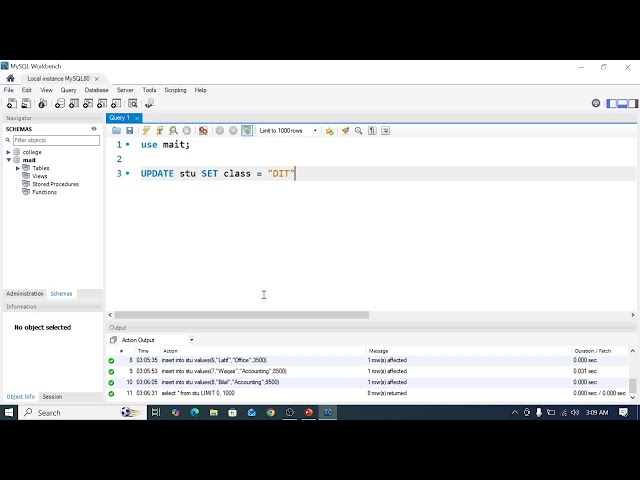This screenshot has height=480, width=640.
Task: Stop the executing query
Action: [x=187, y=131]
